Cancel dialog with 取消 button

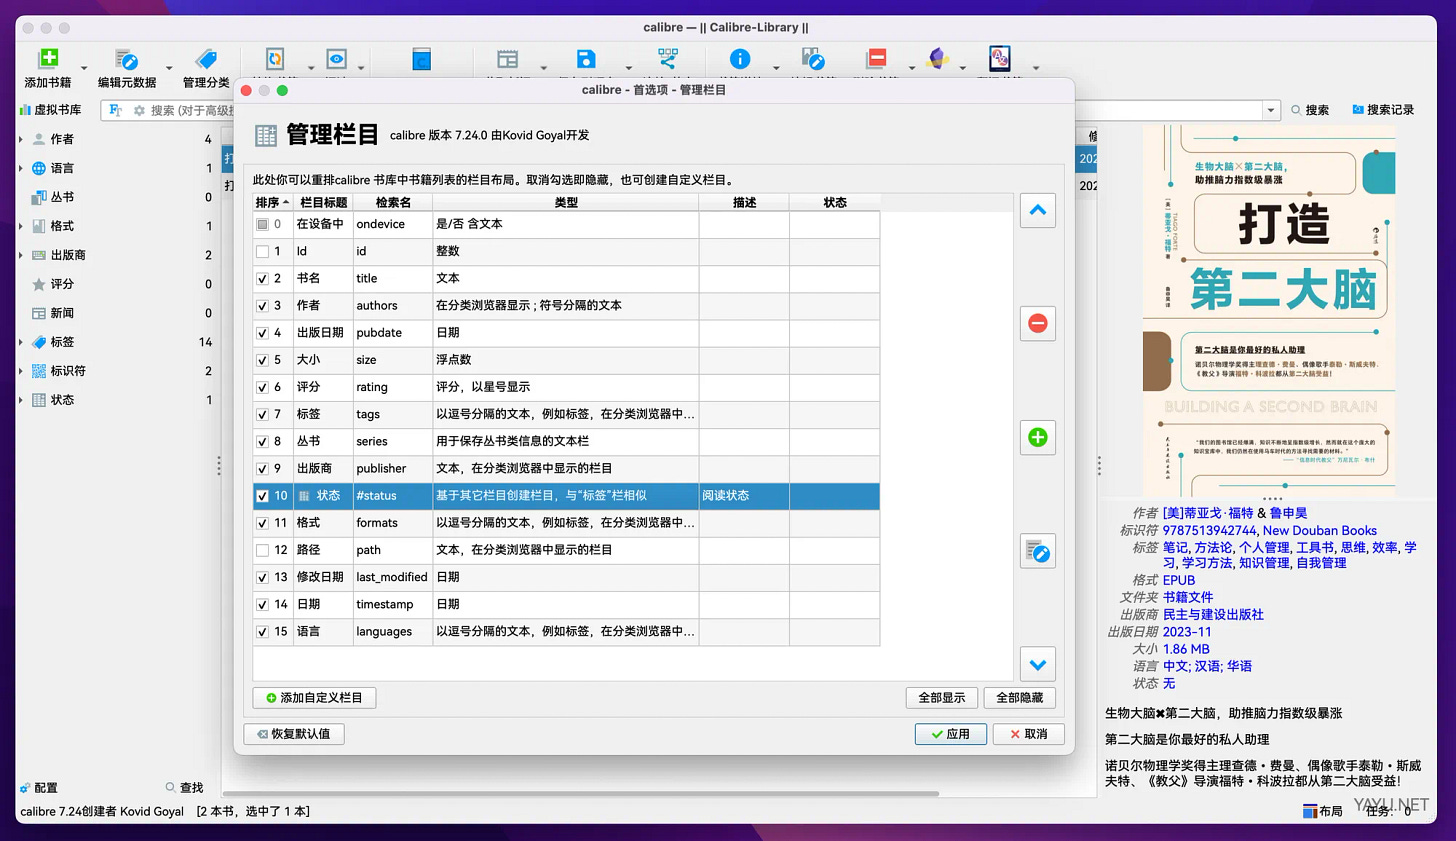tap(1029, 734)
